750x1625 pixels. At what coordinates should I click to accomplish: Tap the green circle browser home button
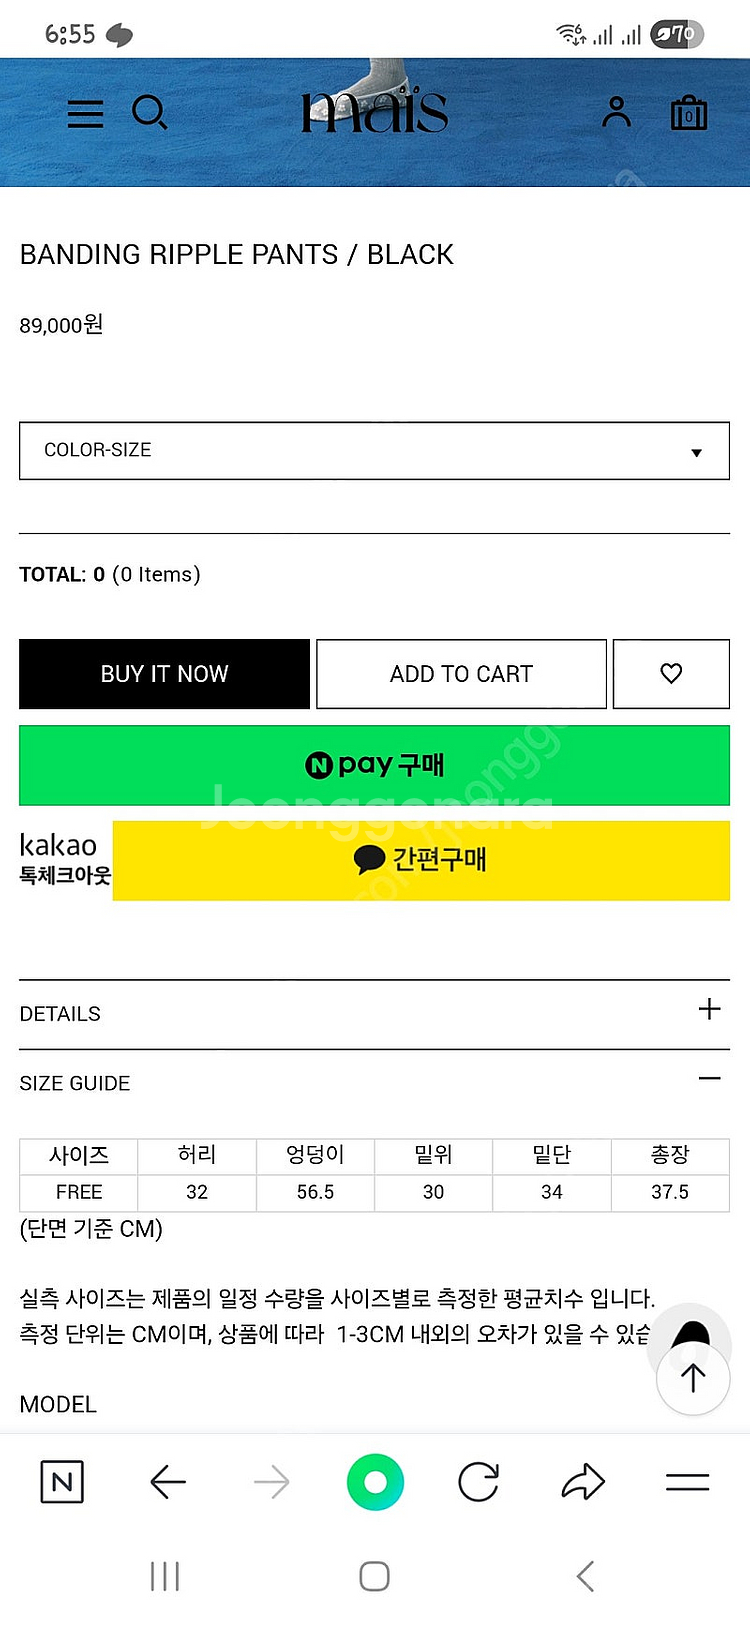375,1482
